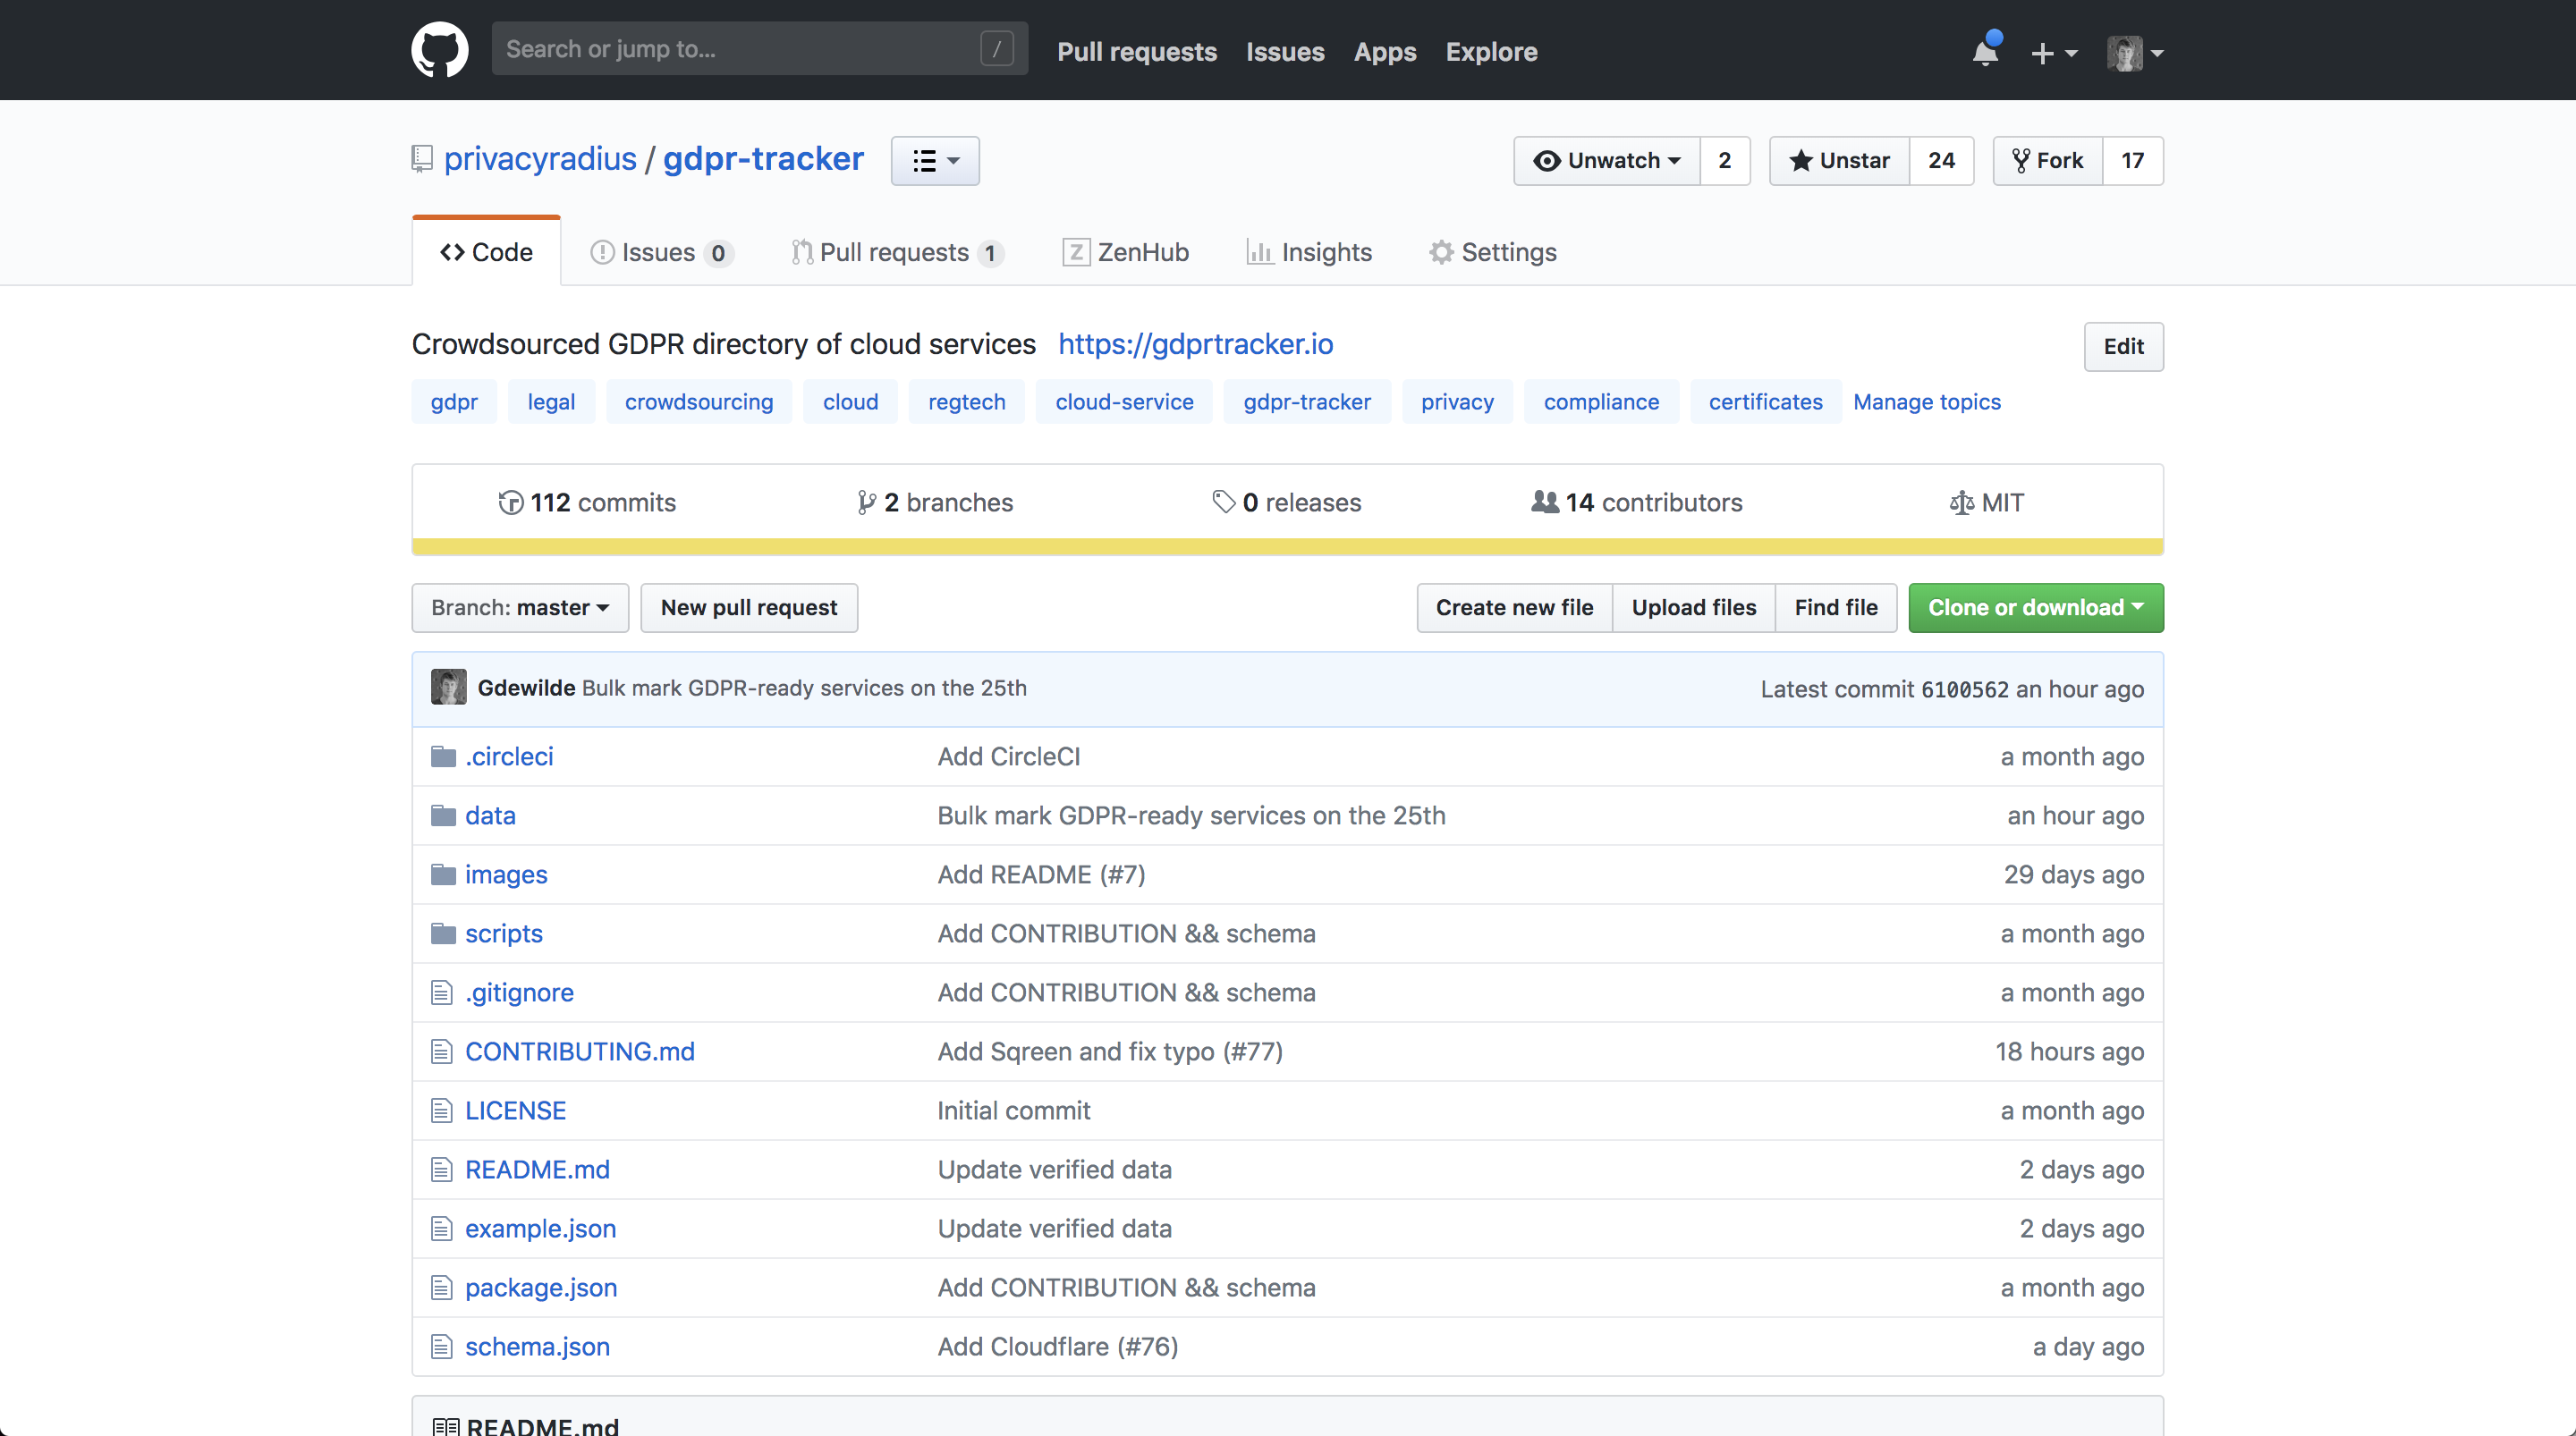Open the Insights tab
The height and width of the screenshot is (1436, 2576).
click(x=1309, y=252)
